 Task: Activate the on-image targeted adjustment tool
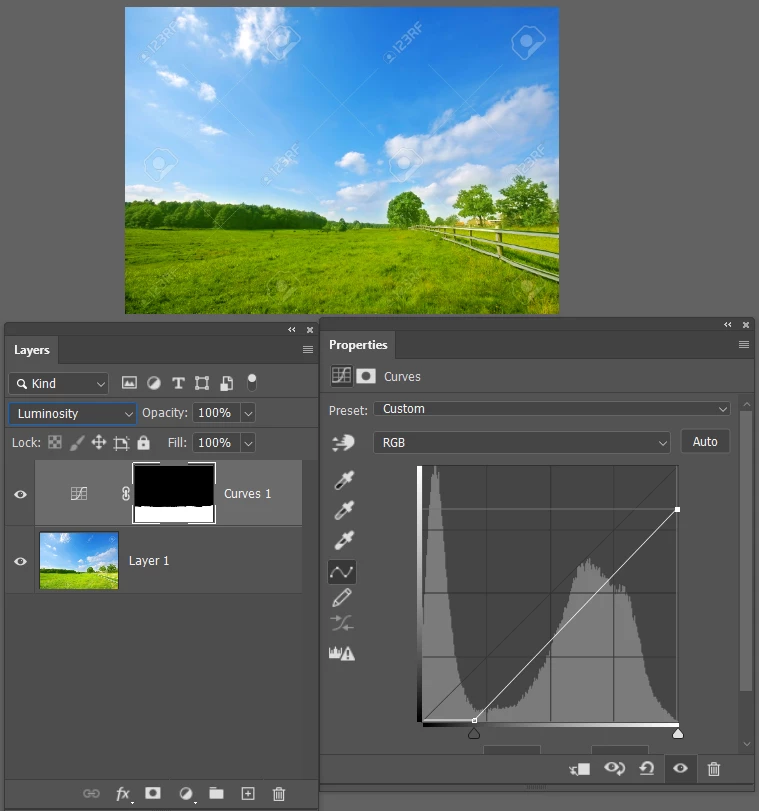(x=343, y=443)
